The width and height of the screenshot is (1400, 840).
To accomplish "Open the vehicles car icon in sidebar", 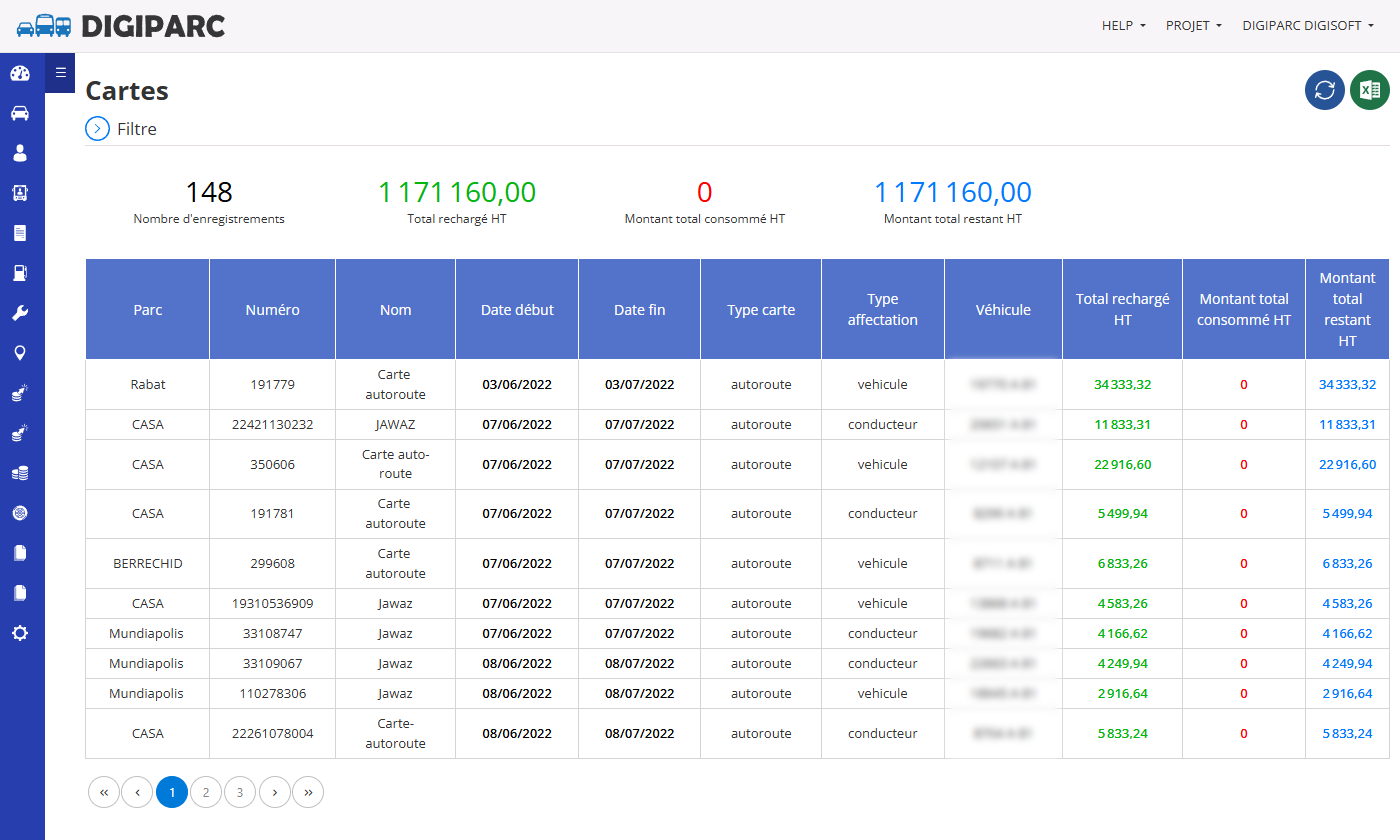I will click(x=20, y=113).
